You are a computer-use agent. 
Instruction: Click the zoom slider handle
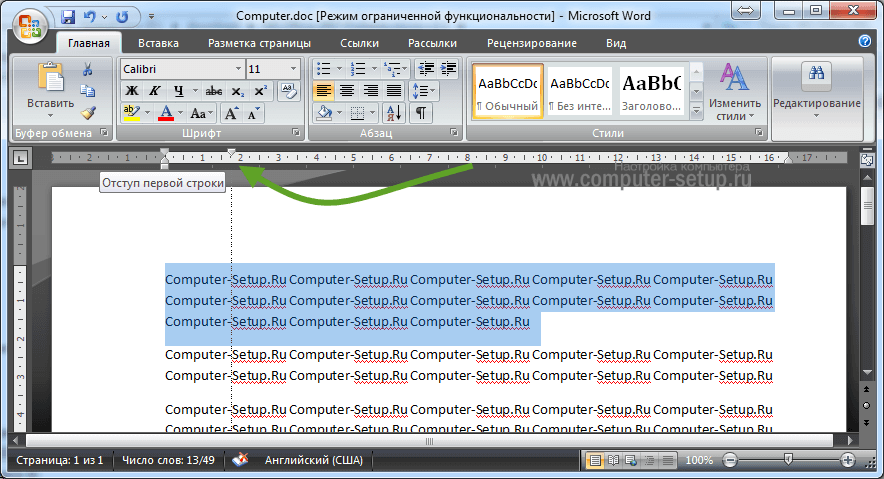point(788,460)
